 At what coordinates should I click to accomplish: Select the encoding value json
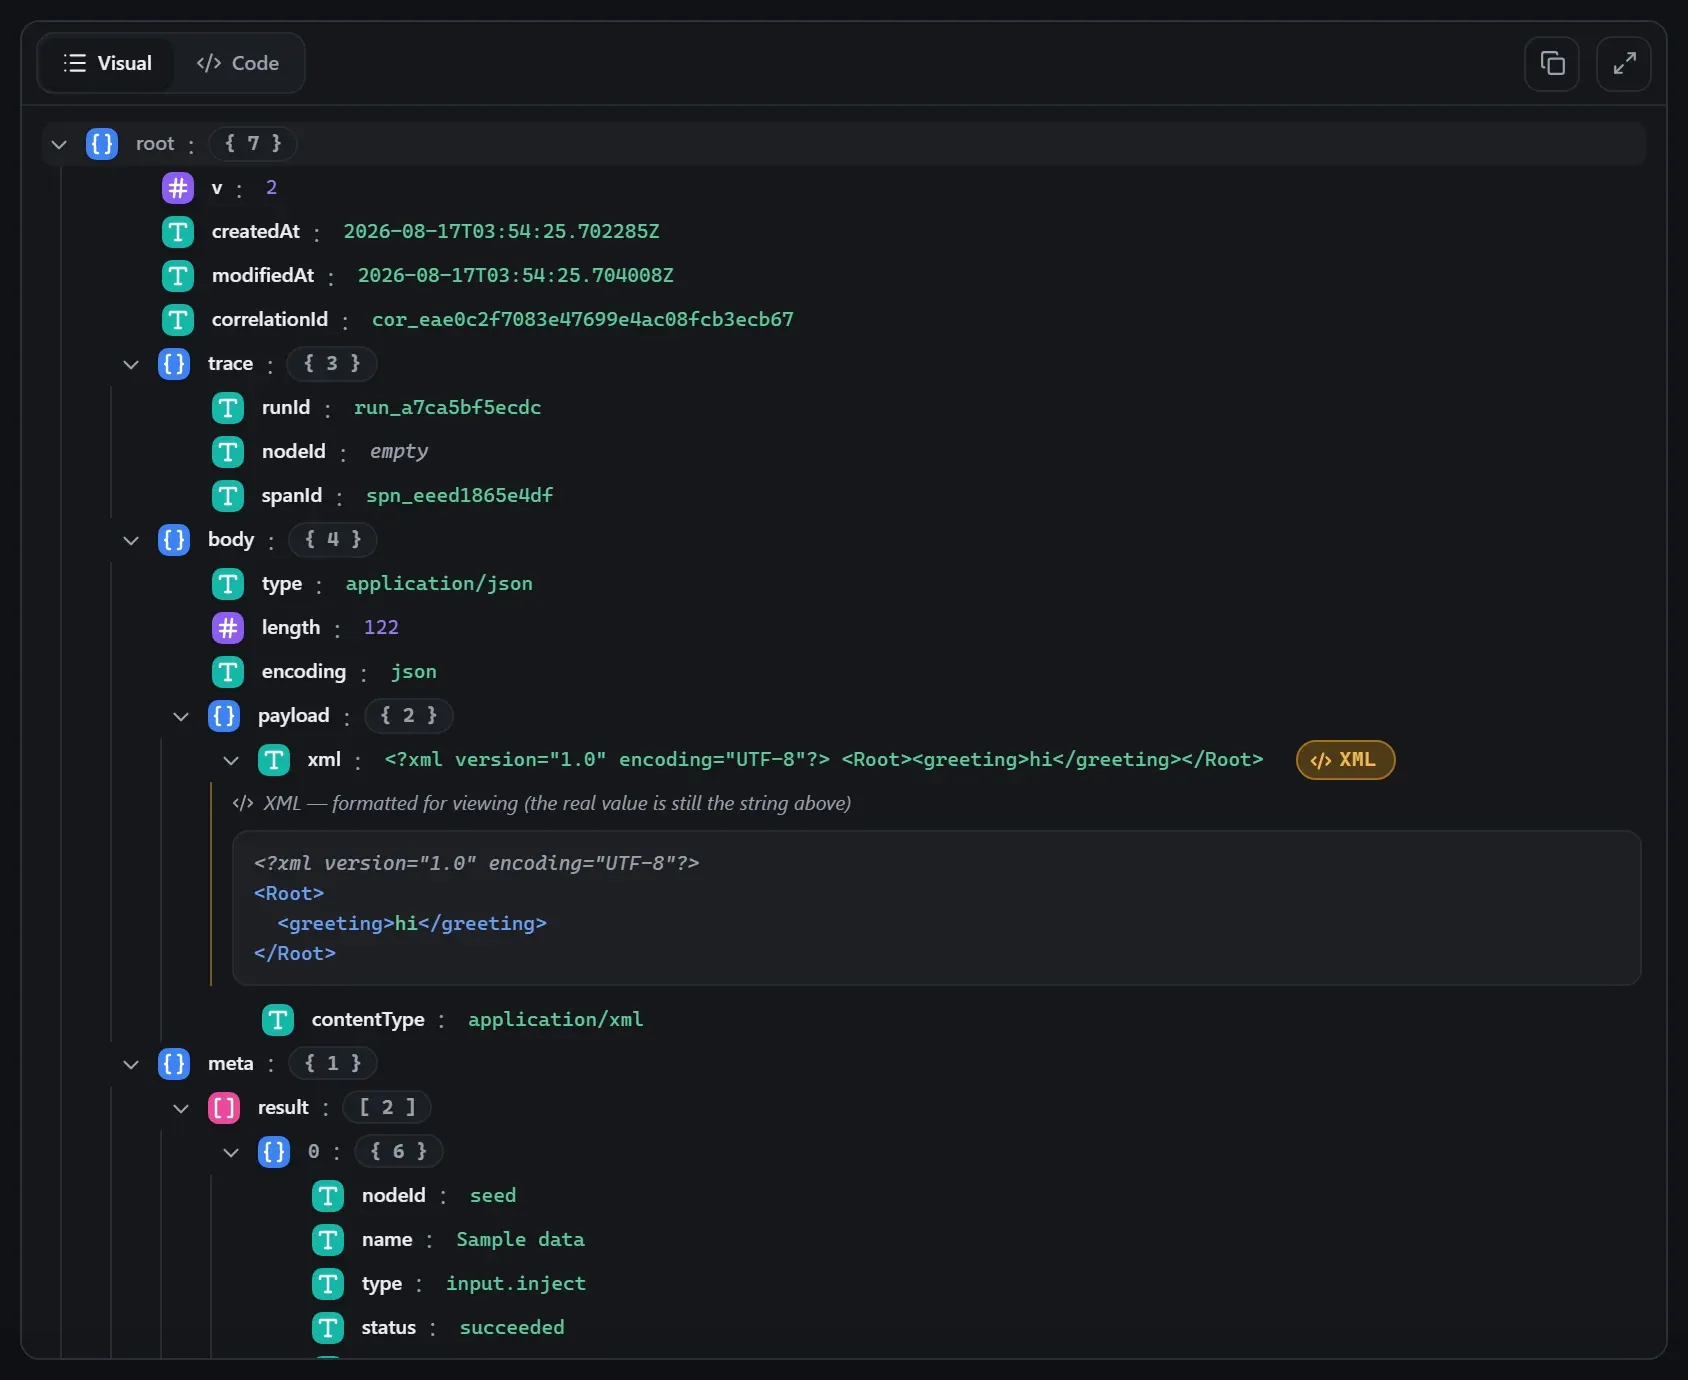click(x=414, y=672)
